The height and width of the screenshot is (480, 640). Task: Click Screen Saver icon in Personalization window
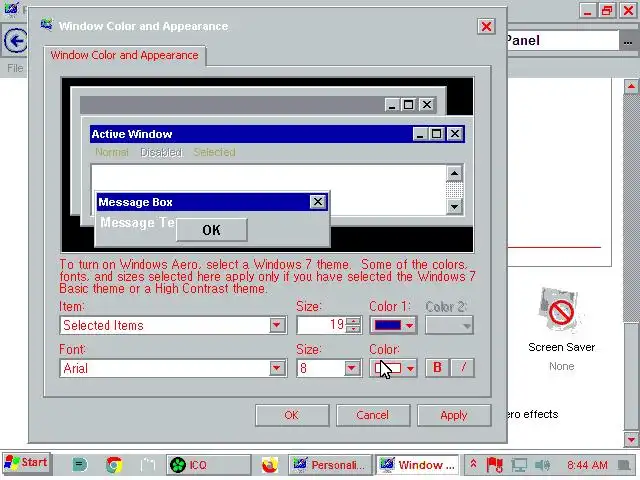click(x=561, y=312)
